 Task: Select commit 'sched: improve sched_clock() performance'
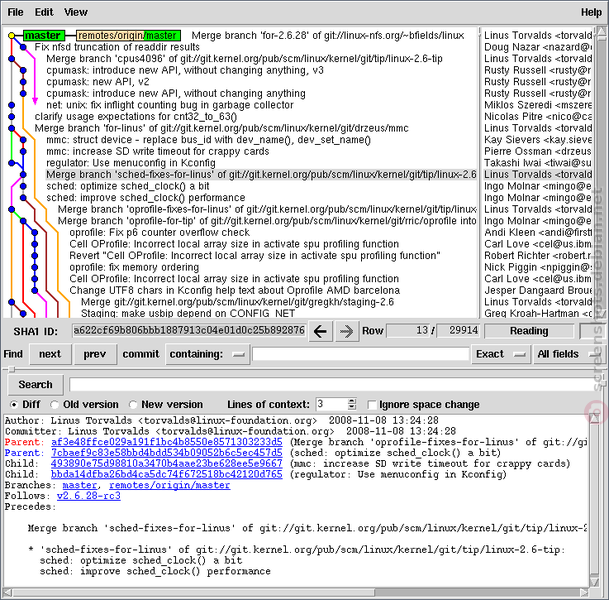point(146,198)
